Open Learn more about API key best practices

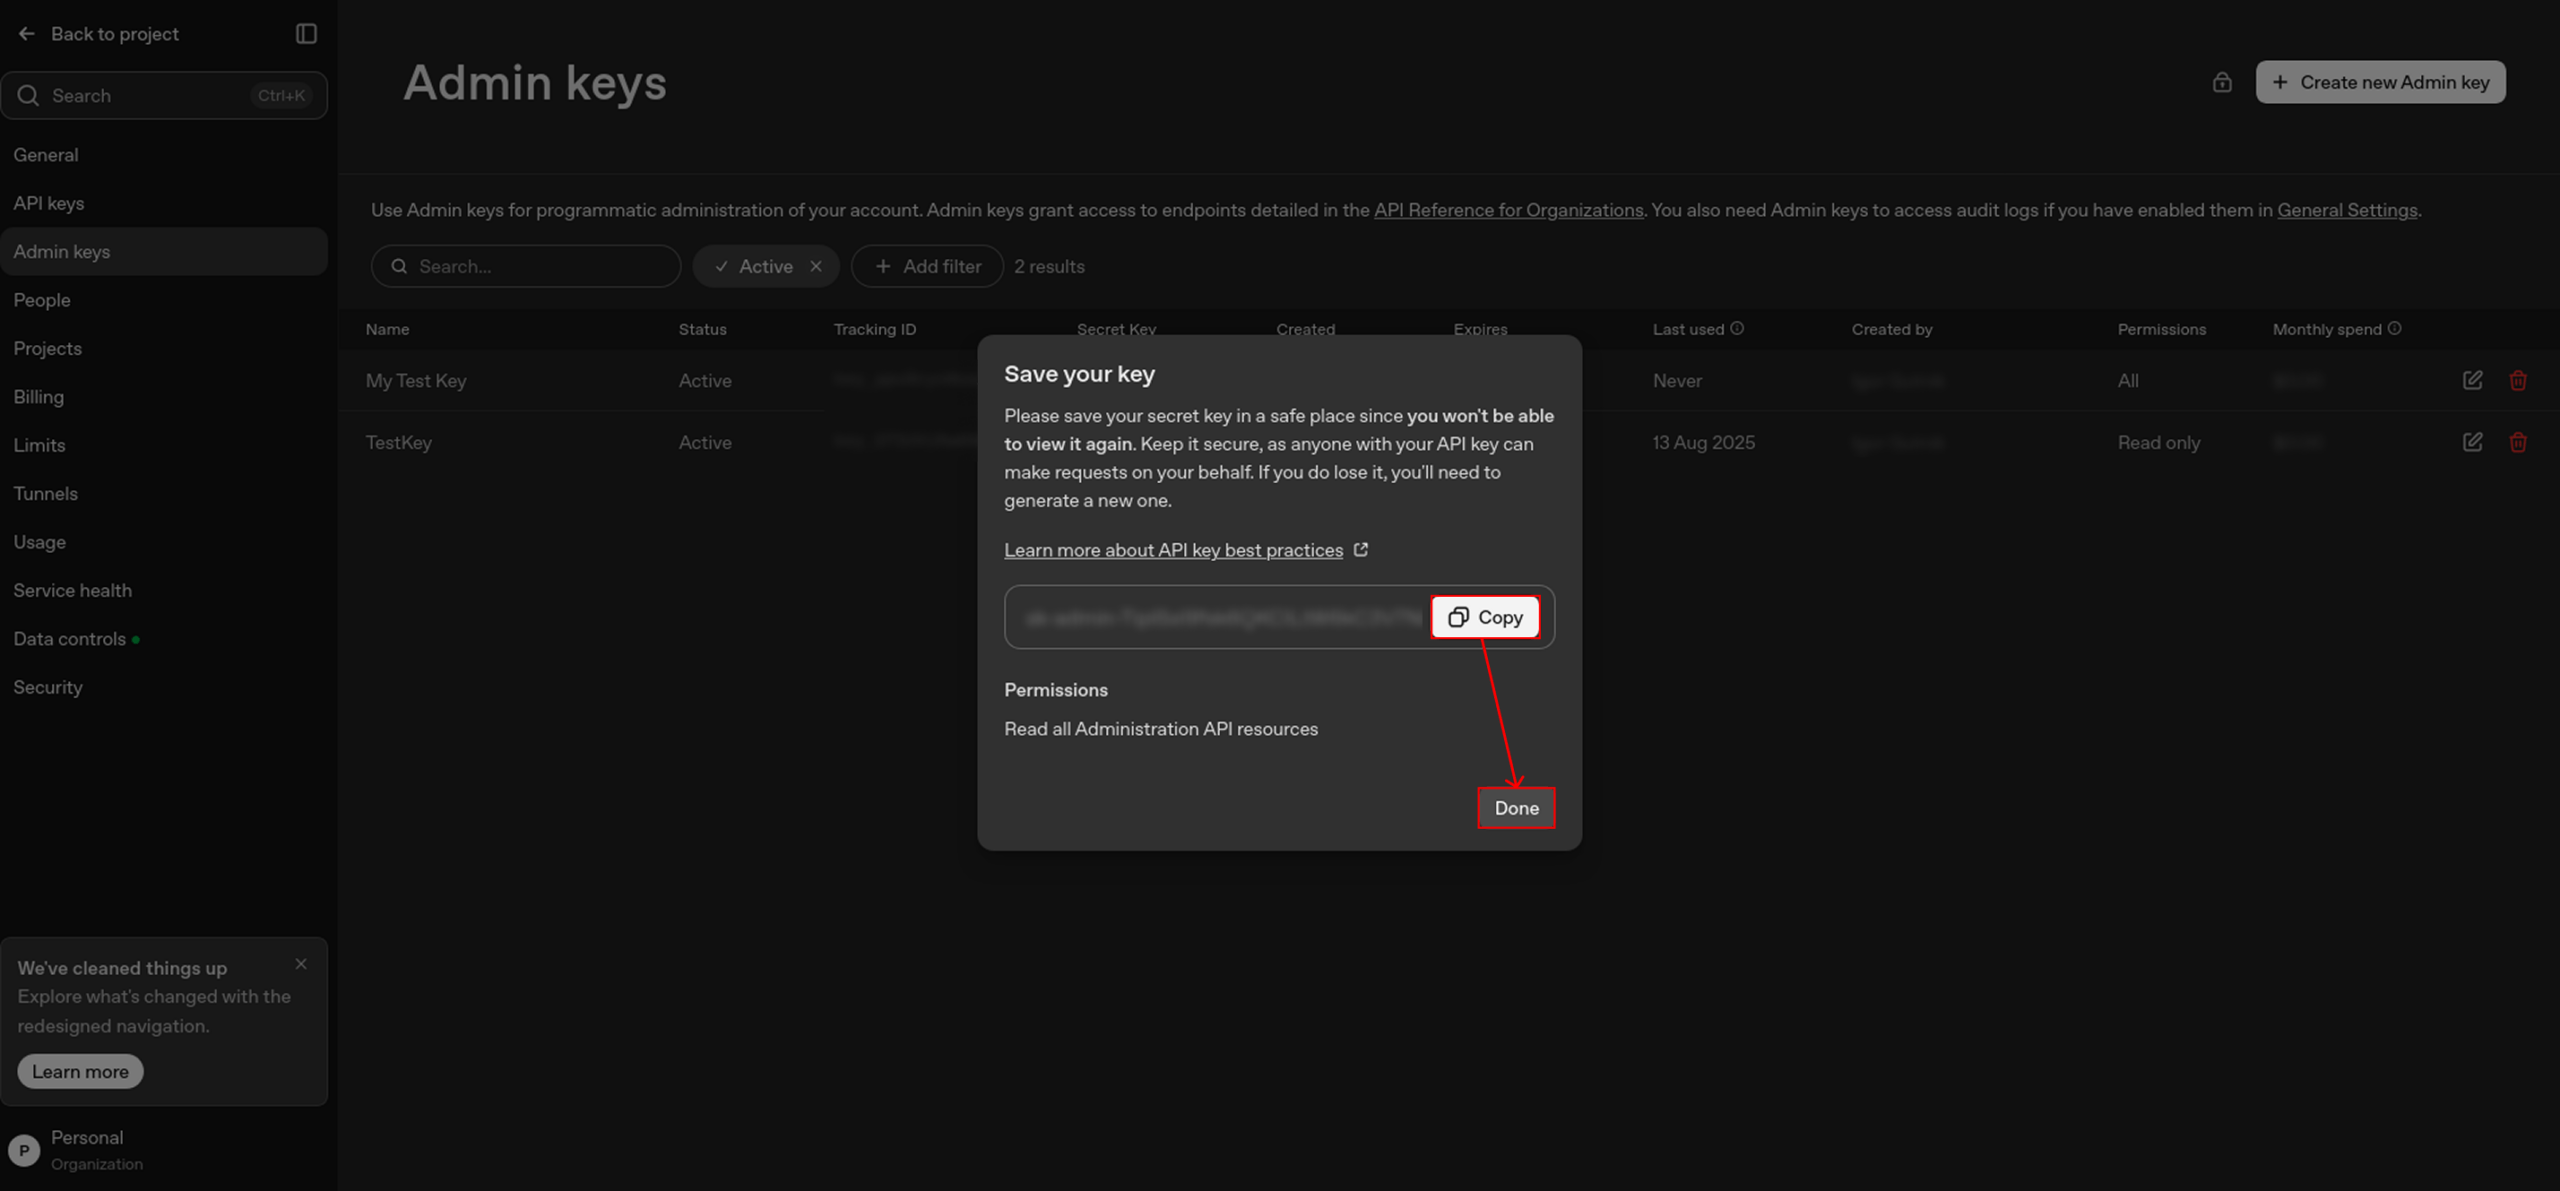point(1173,551)
